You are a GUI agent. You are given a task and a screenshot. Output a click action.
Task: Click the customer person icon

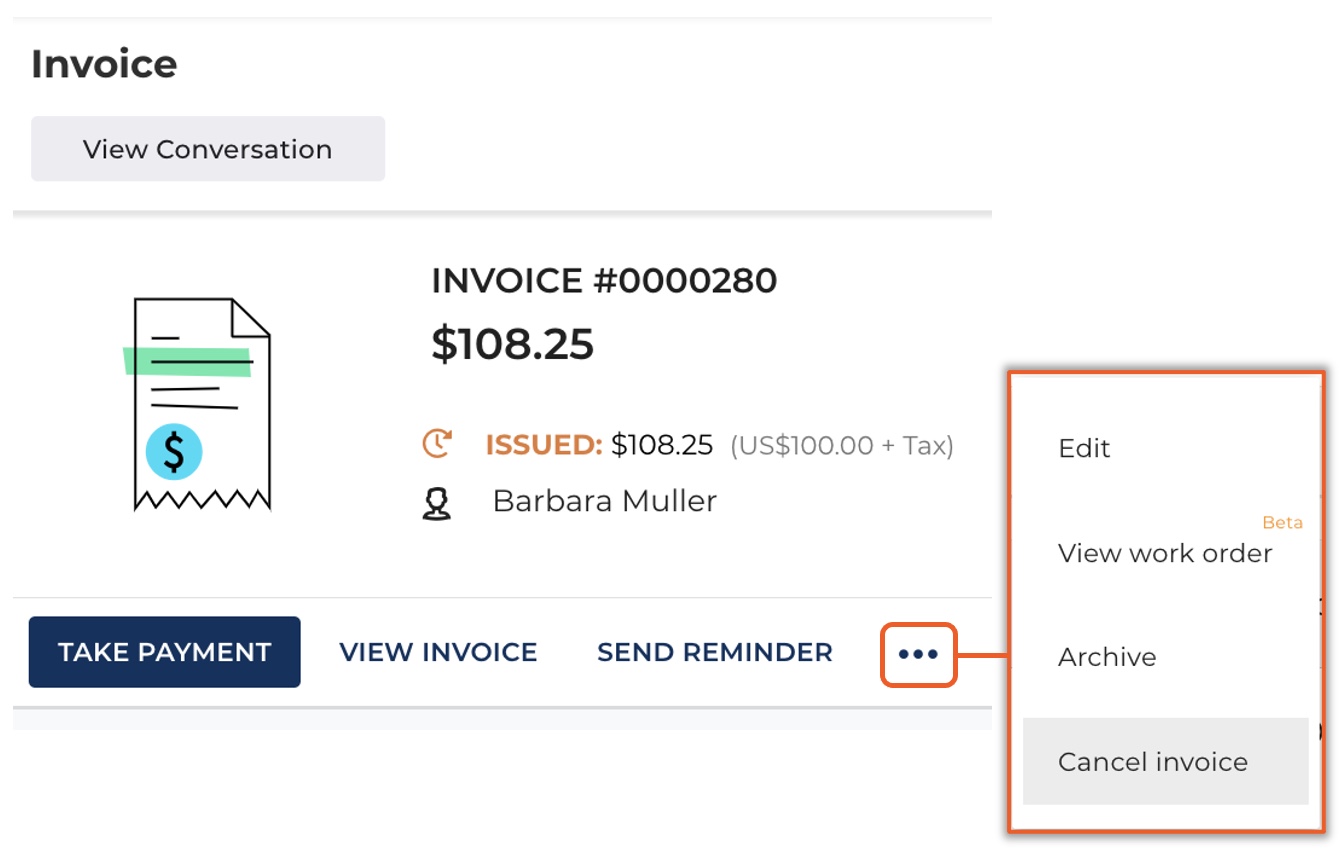(x=436, y=503)
